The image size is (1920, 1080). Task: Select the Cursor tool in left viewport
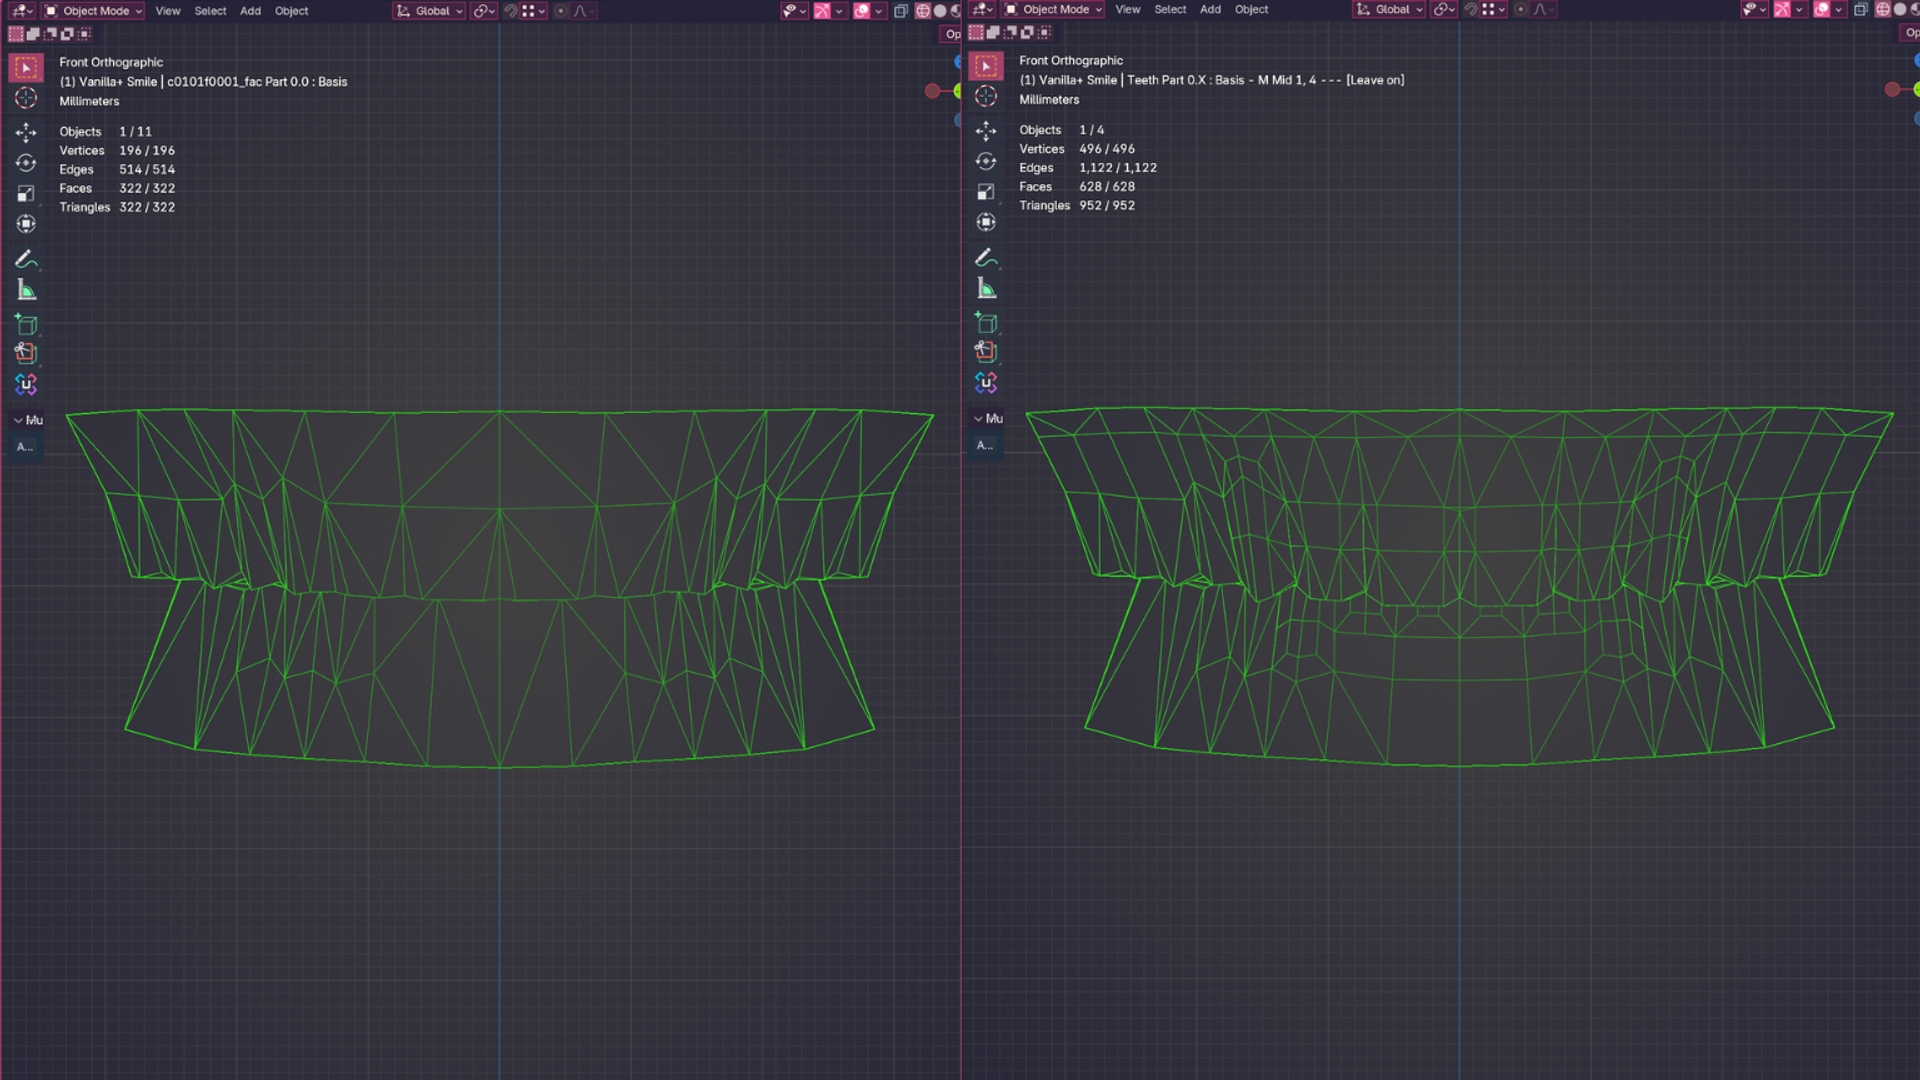[26, 98]
